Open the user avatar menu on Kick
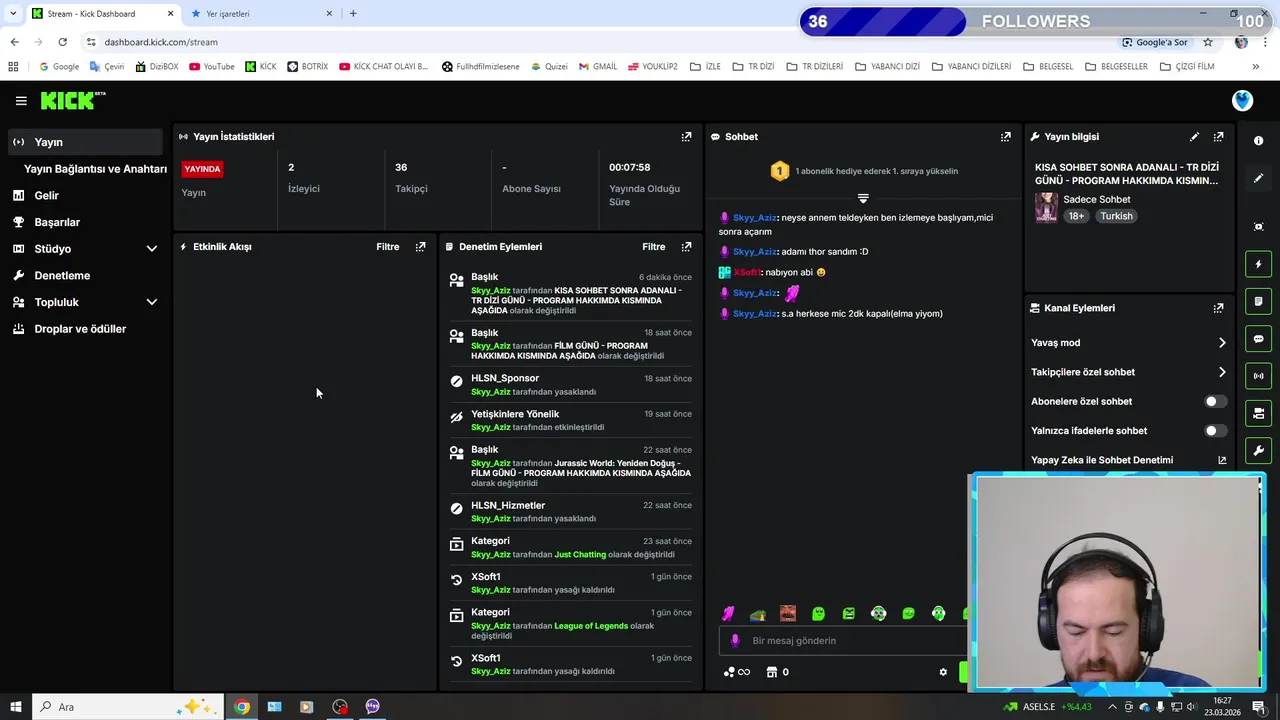This screenshot has height=720, width=1280. click(1242, 101)
